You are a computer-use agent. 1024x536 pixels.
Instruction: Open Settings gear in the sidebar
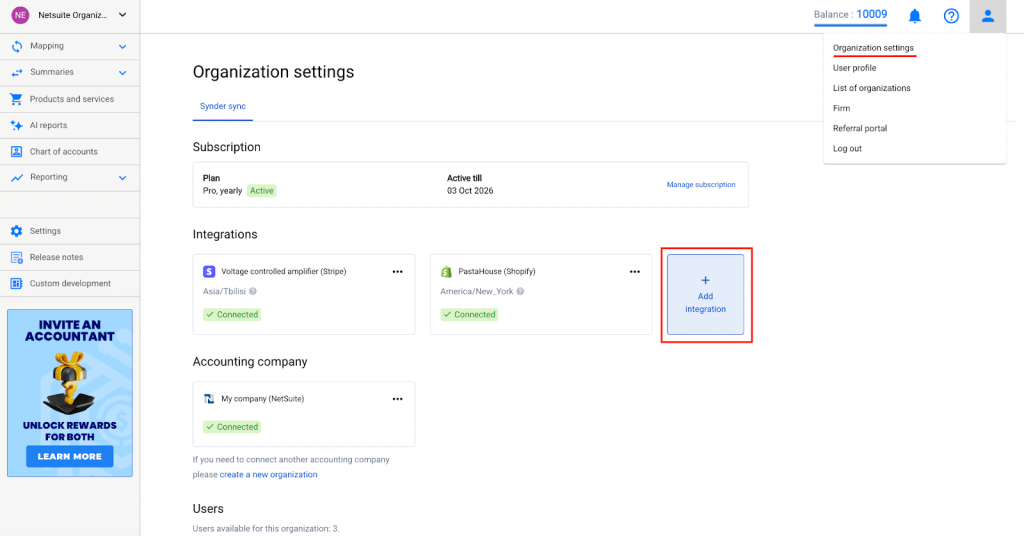point(16,231)
